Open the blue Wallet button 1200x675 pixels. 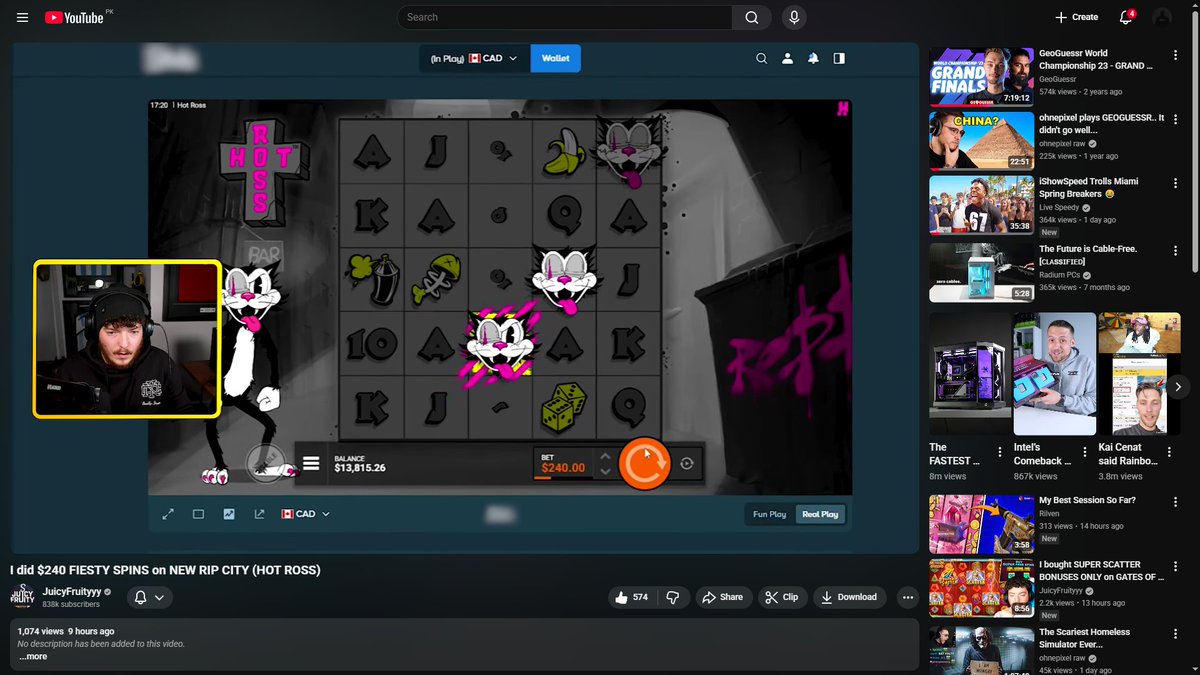[x=555, y=58]
